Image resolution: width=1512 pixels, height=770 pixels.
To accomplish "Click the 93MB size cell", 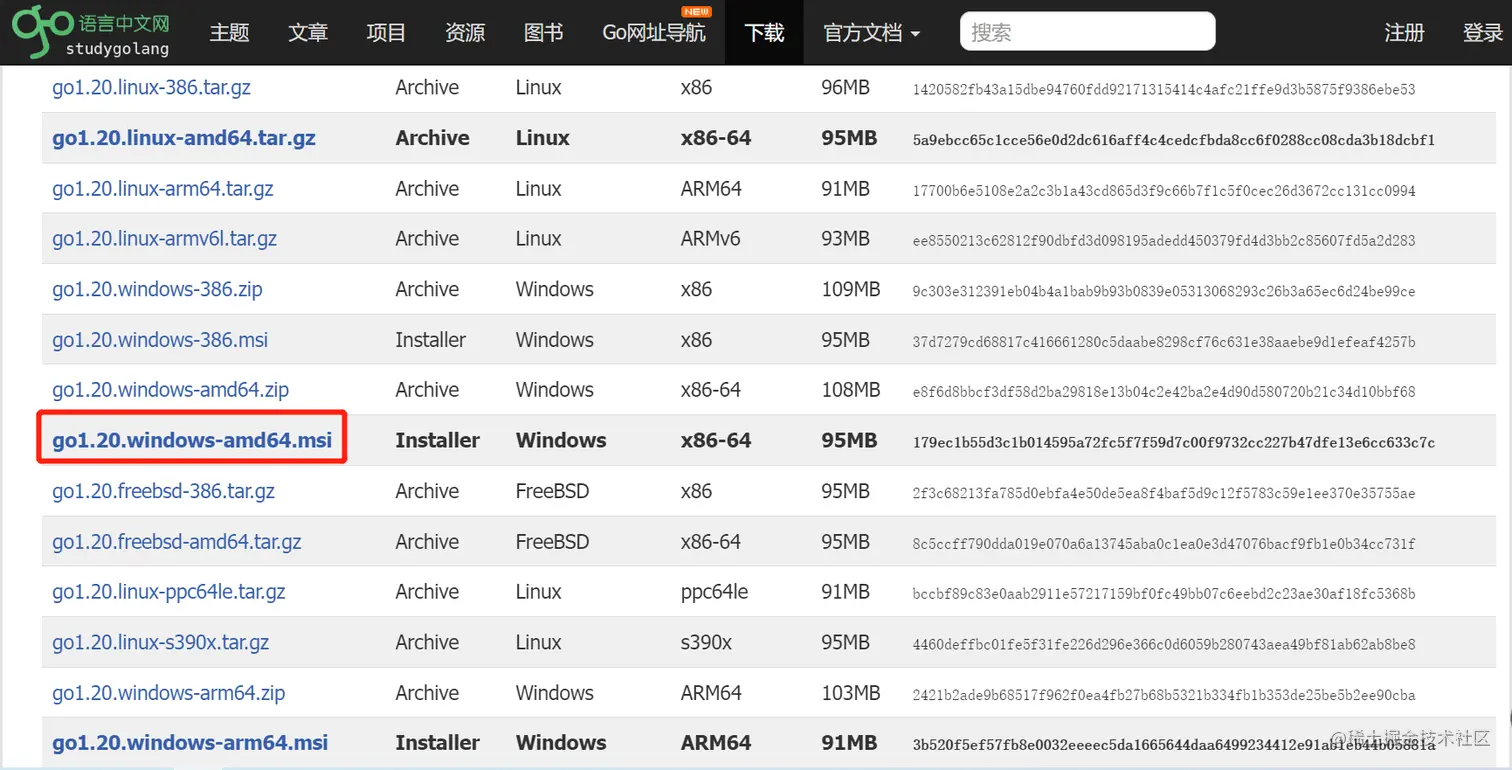I will [846, 239].
